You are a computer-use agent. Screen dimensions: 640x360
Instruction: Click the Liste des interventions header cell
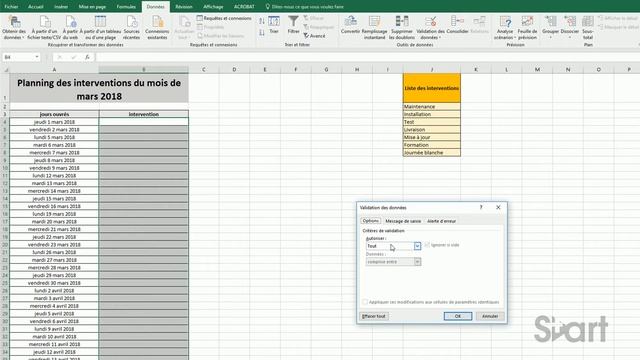click(432, 88)
